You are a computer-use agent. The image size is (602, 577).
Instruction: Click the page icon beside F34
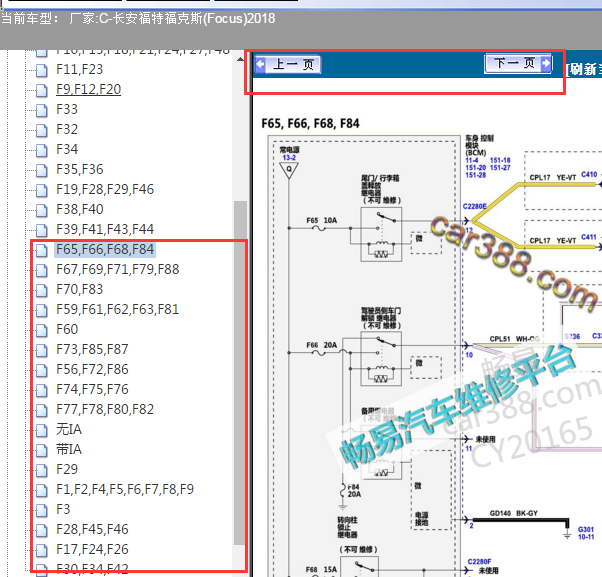tap(41, 150)
